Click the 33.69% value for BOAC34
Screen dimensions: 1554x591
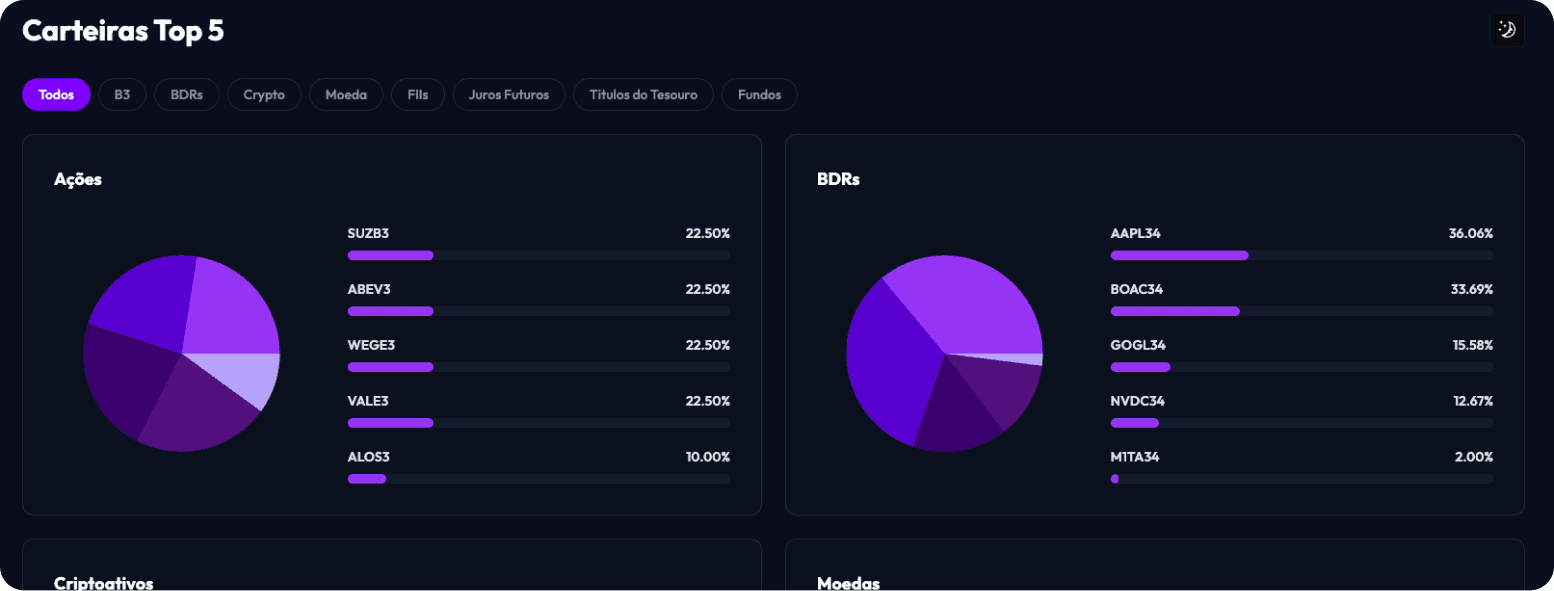pyautogui.click(x=1471, y=289)
